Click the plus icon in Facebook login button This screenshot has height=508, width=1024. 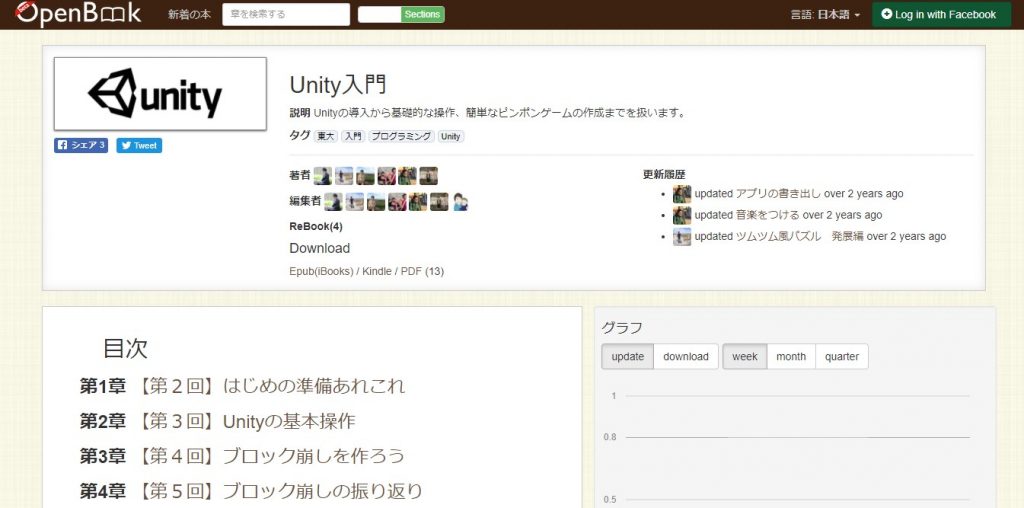tap(886, 14)
